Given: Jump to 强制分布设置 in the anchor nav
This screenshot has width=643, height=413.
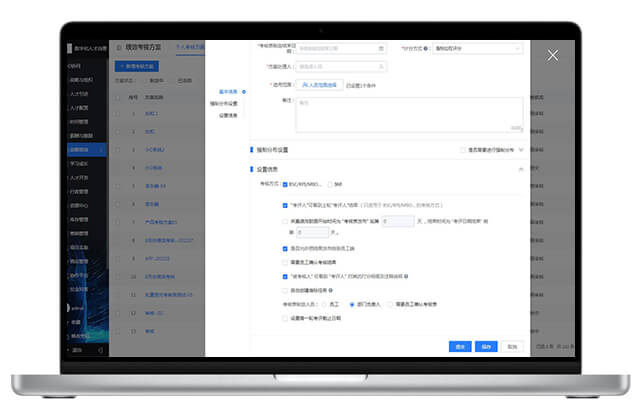Looking at the screenshot, I should [x=224, y=103].
